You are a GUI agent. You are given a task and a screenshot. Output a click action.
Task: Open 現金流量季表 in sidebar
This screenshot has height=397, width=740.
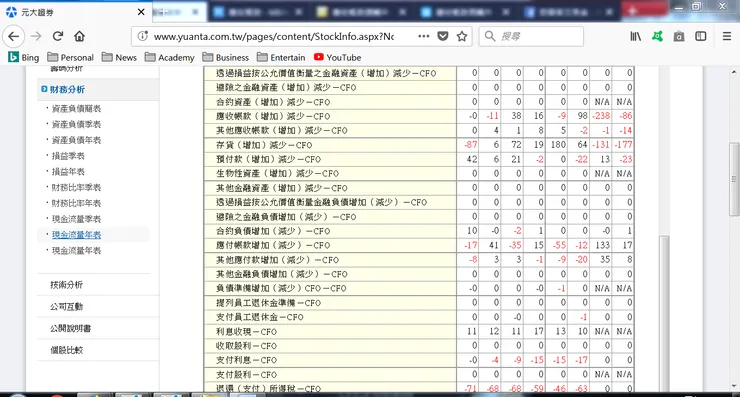pos(76,219)
